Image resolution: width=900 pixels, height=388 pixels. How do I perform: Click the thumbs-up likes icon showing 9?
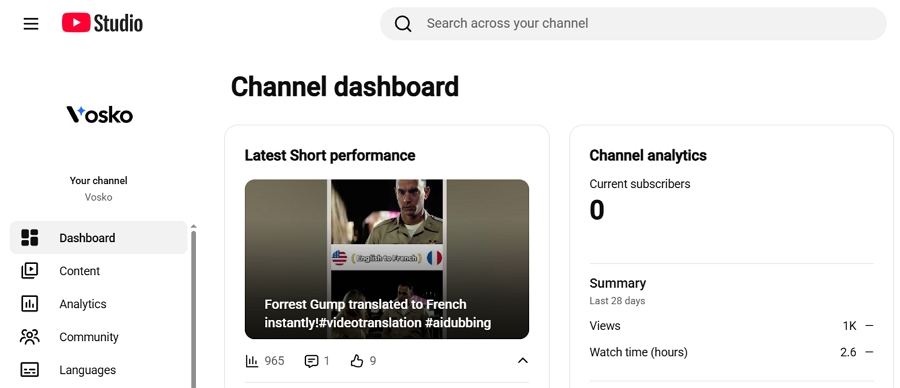[x=357, y=361]
